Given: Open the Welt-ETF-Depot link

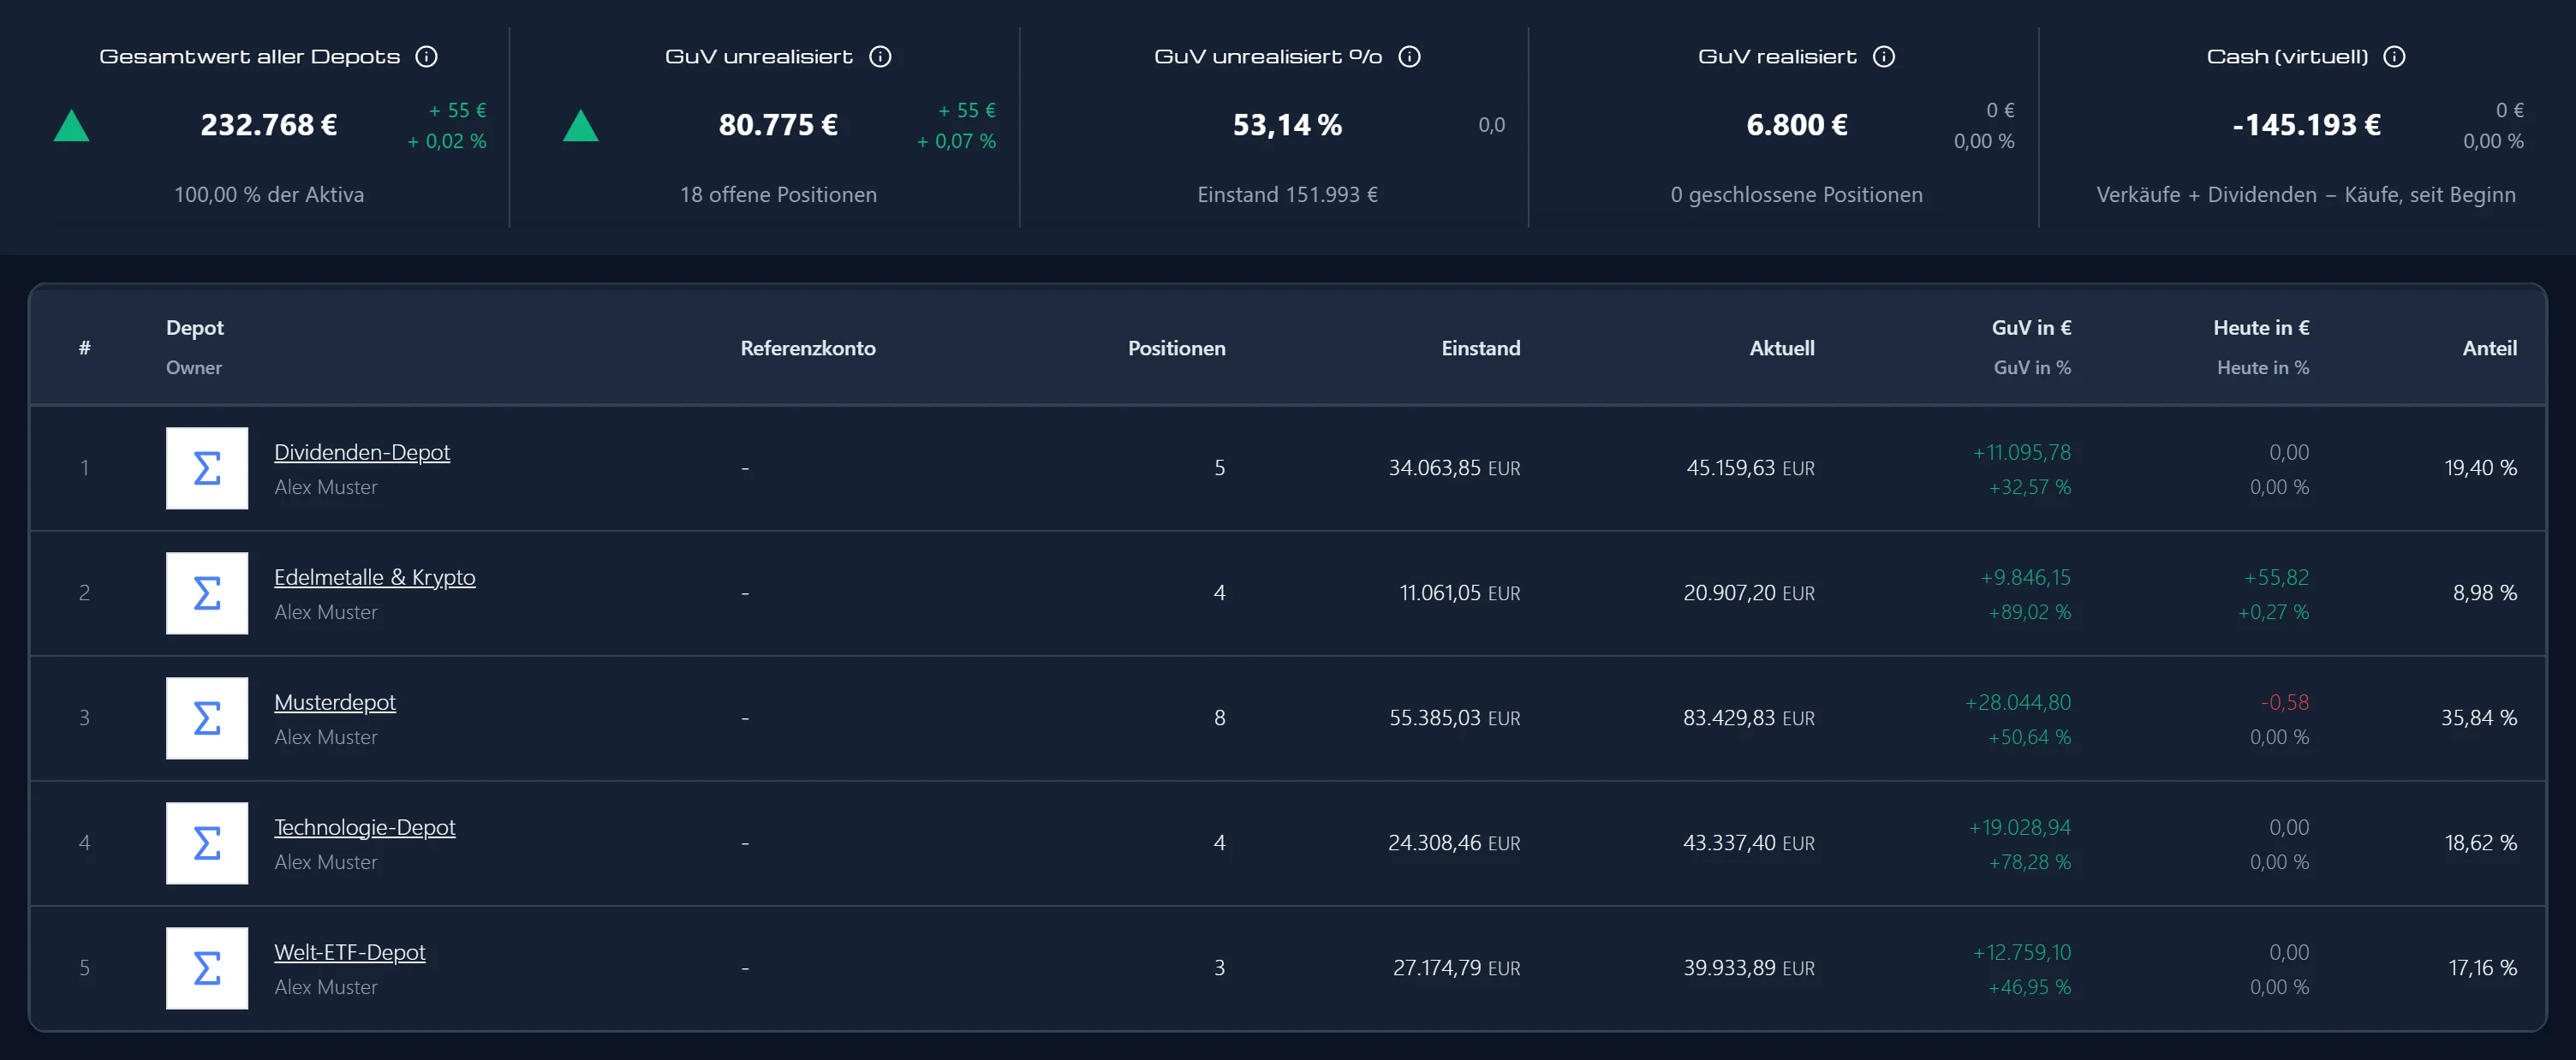Looking at the screenshot, I should (x=350, y=952).
